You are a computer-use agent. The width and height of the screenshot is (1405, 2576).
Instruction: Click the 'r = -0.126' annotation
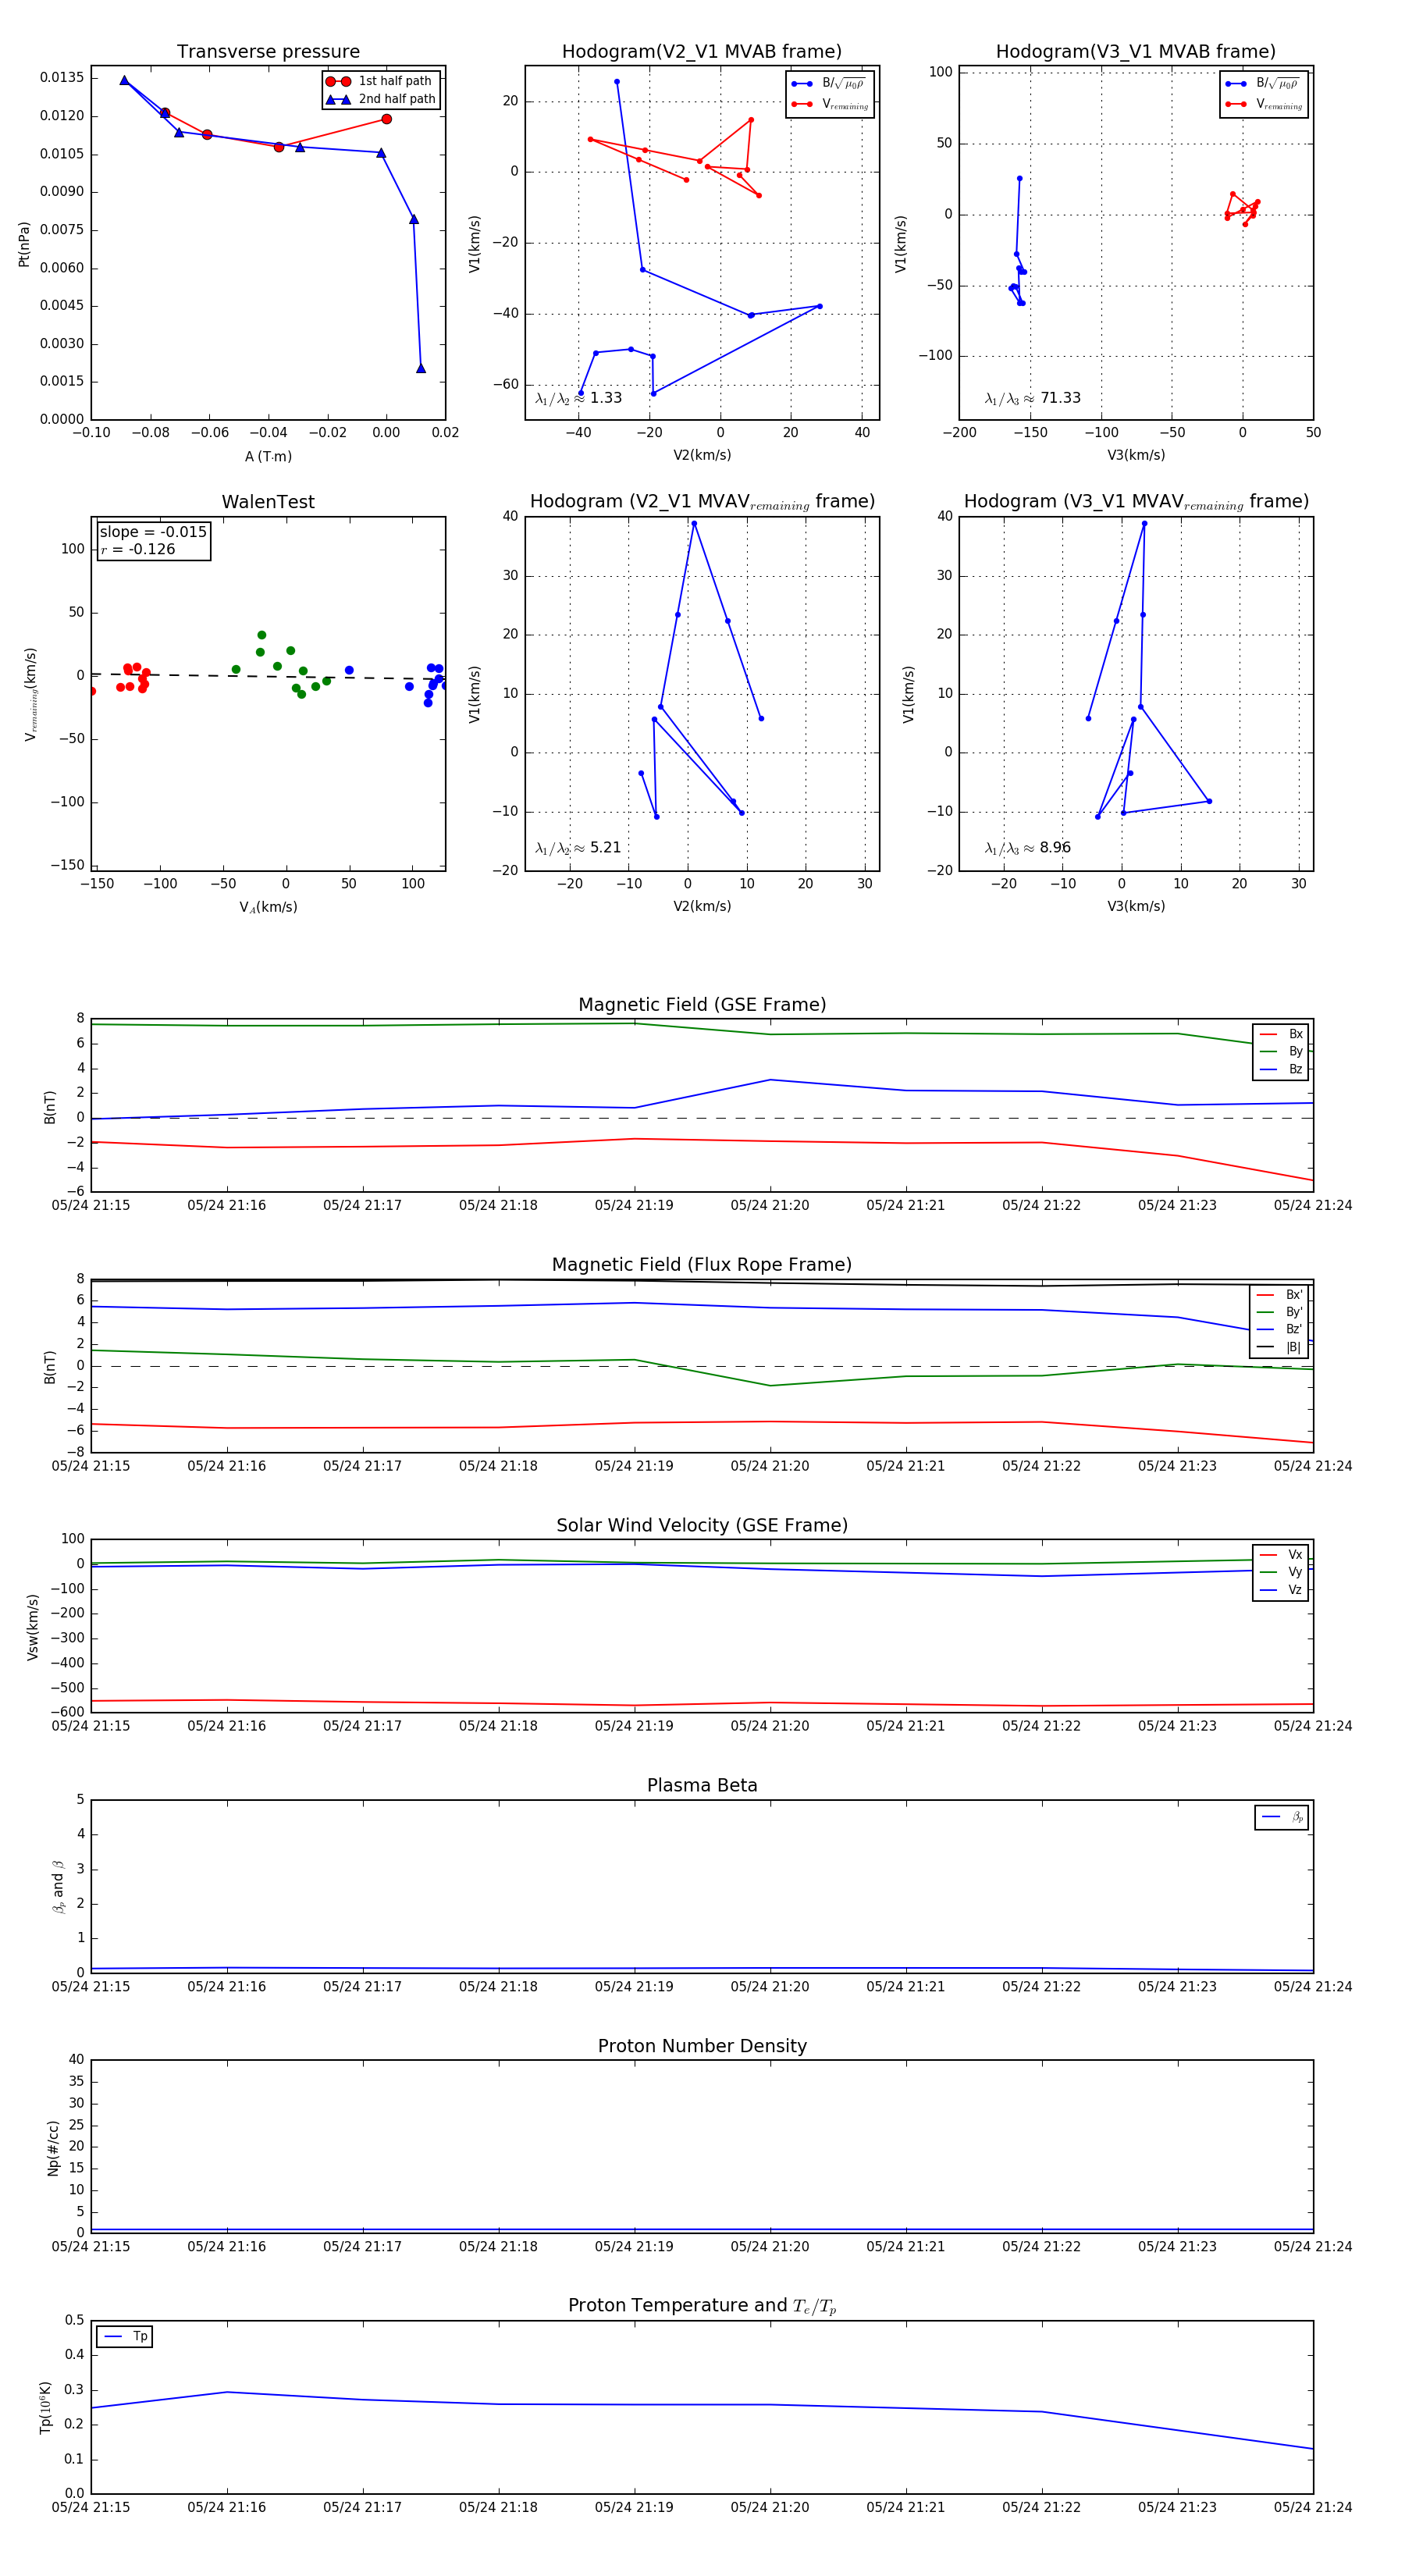tap(138, 549)
